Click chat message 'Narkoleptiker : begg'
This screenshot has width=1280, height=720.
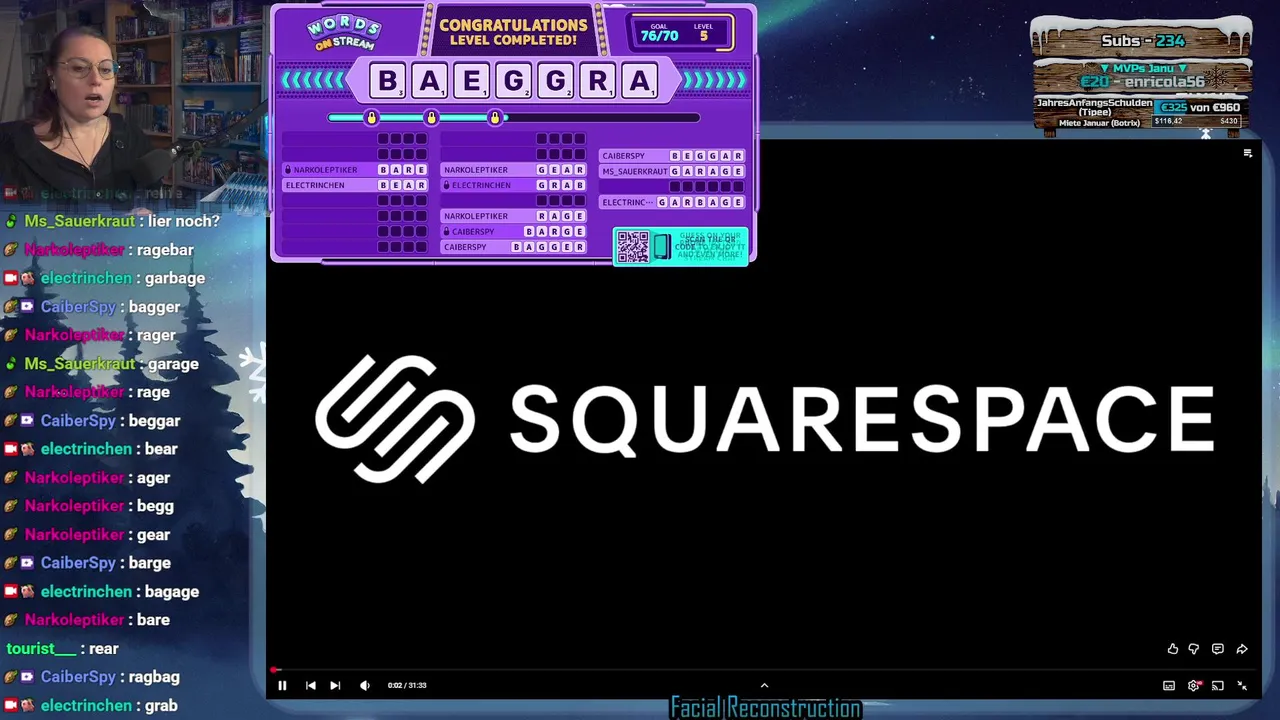pyautogui.click(x=89, y=506)
